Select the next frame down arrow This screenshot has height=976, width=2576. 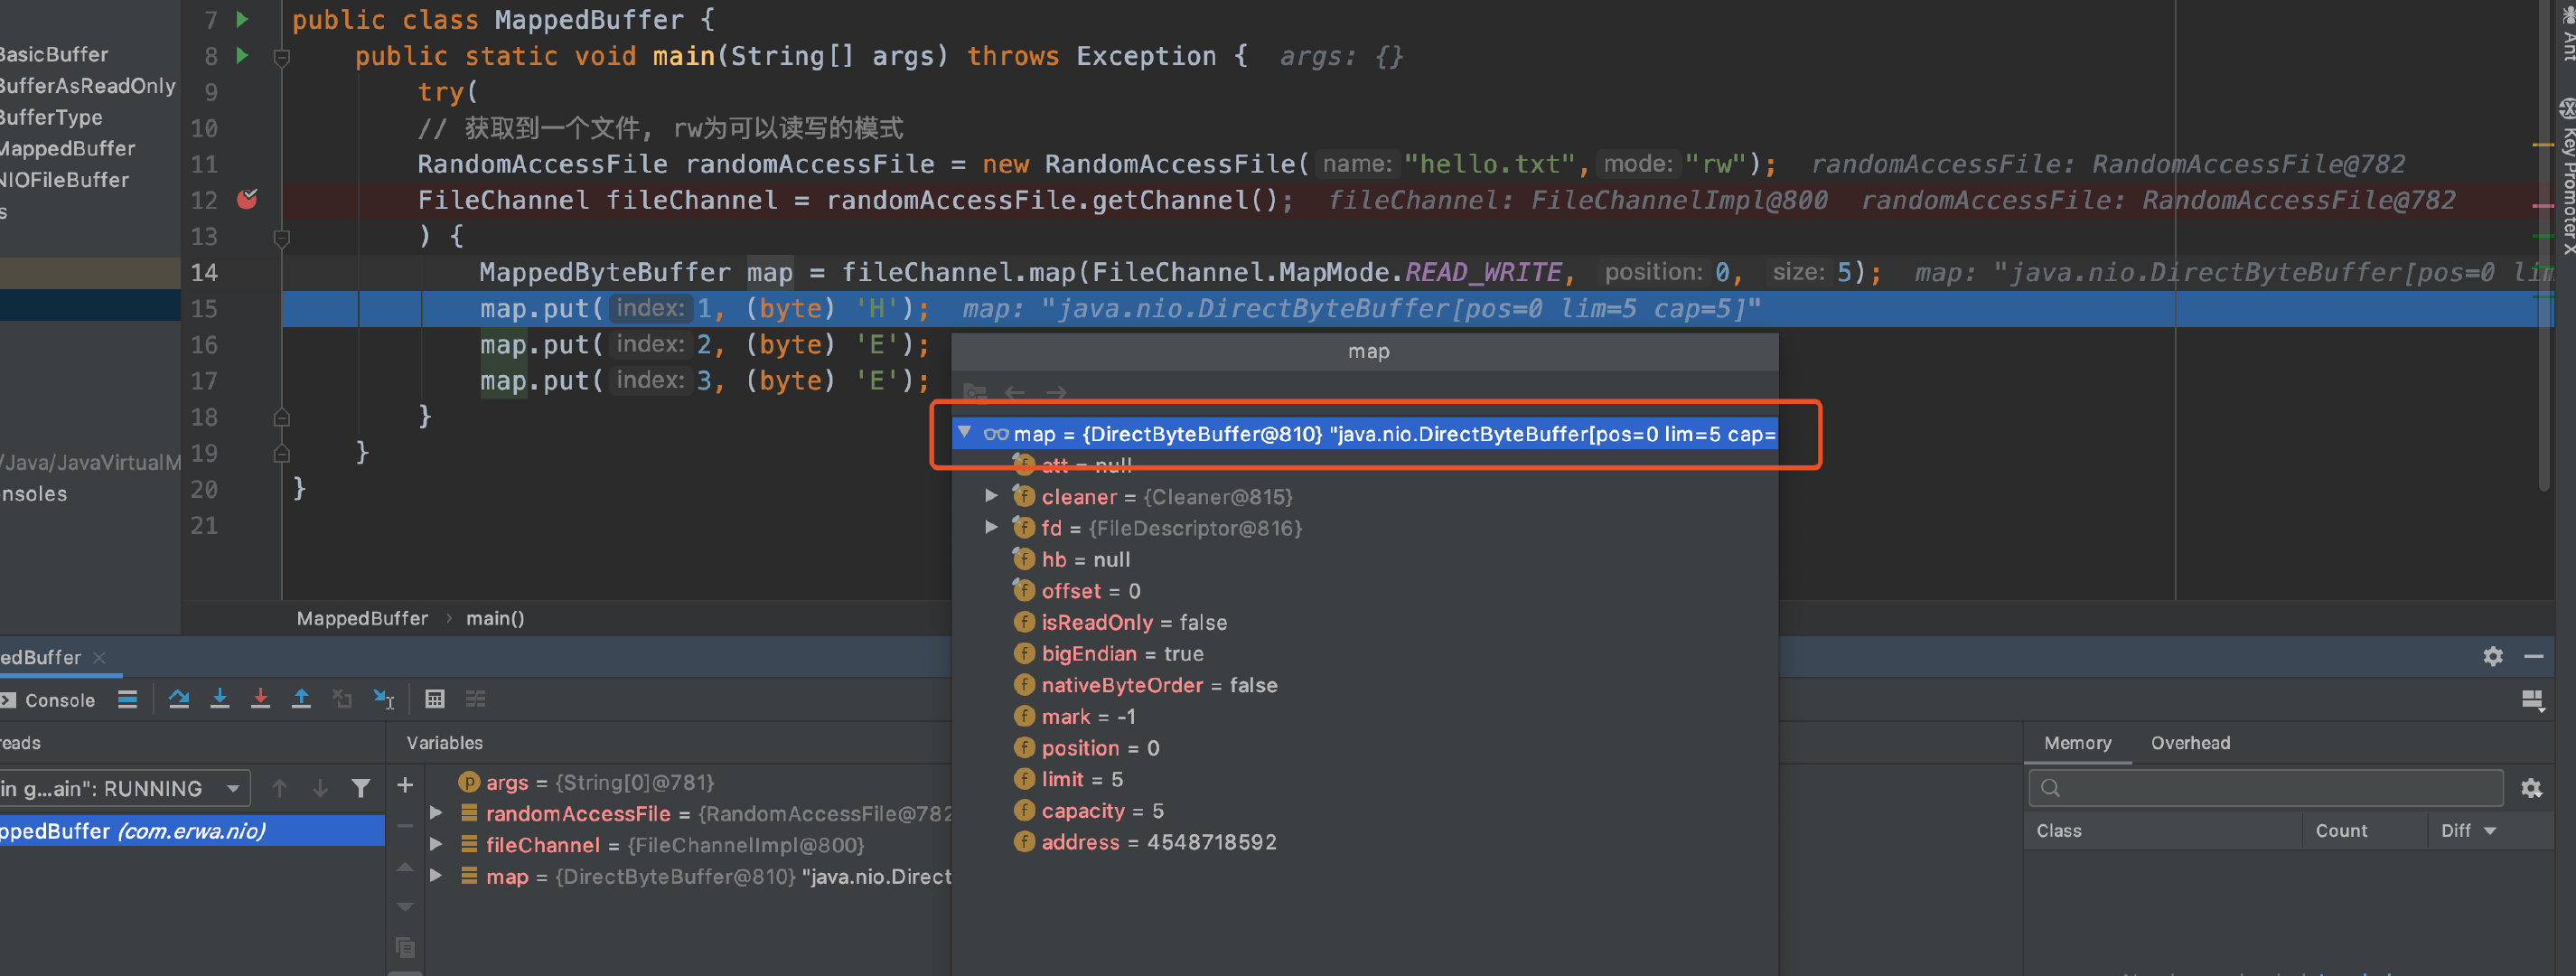(x=320, y=788)
